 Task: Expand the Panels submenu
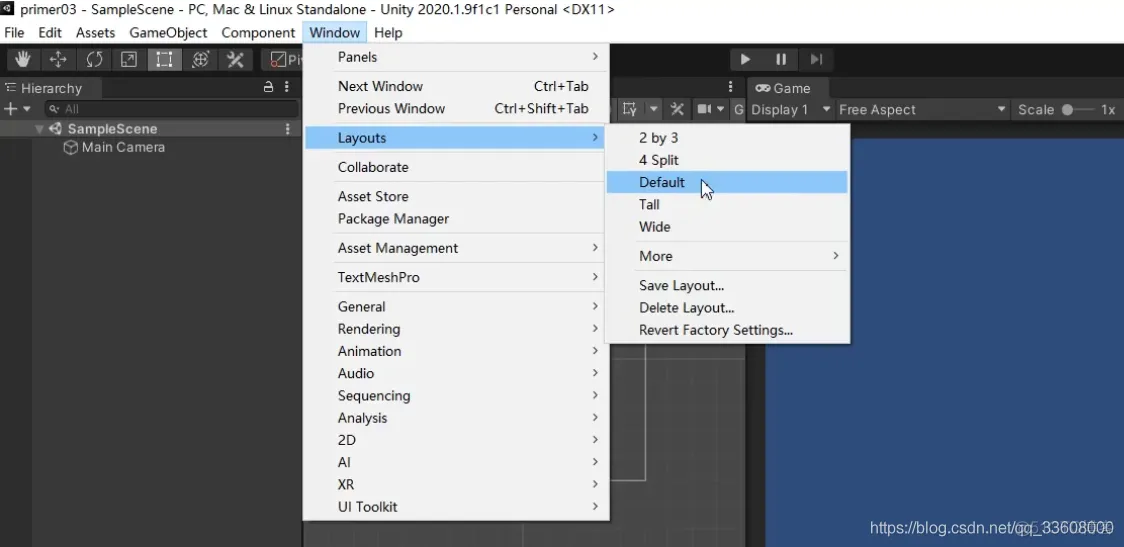tap(456, 57)
